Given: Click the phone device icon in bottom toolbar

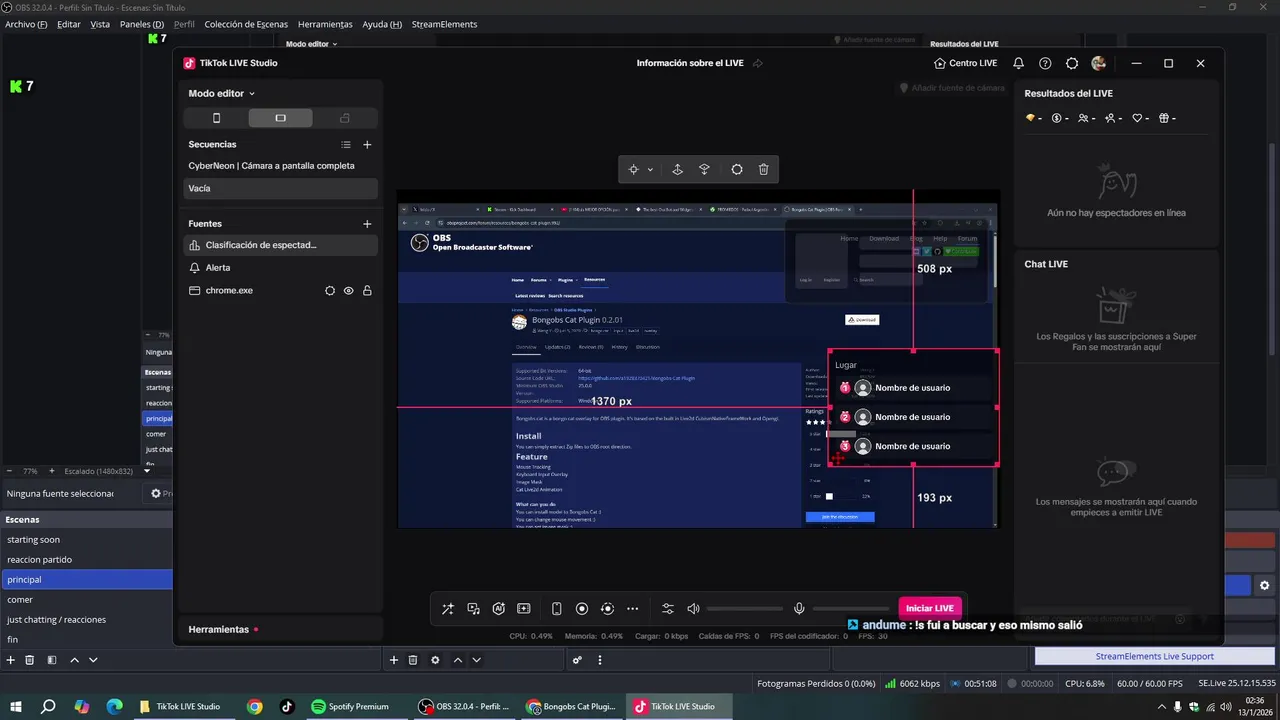Looking at the screenshot, I should tap(557, 608).
